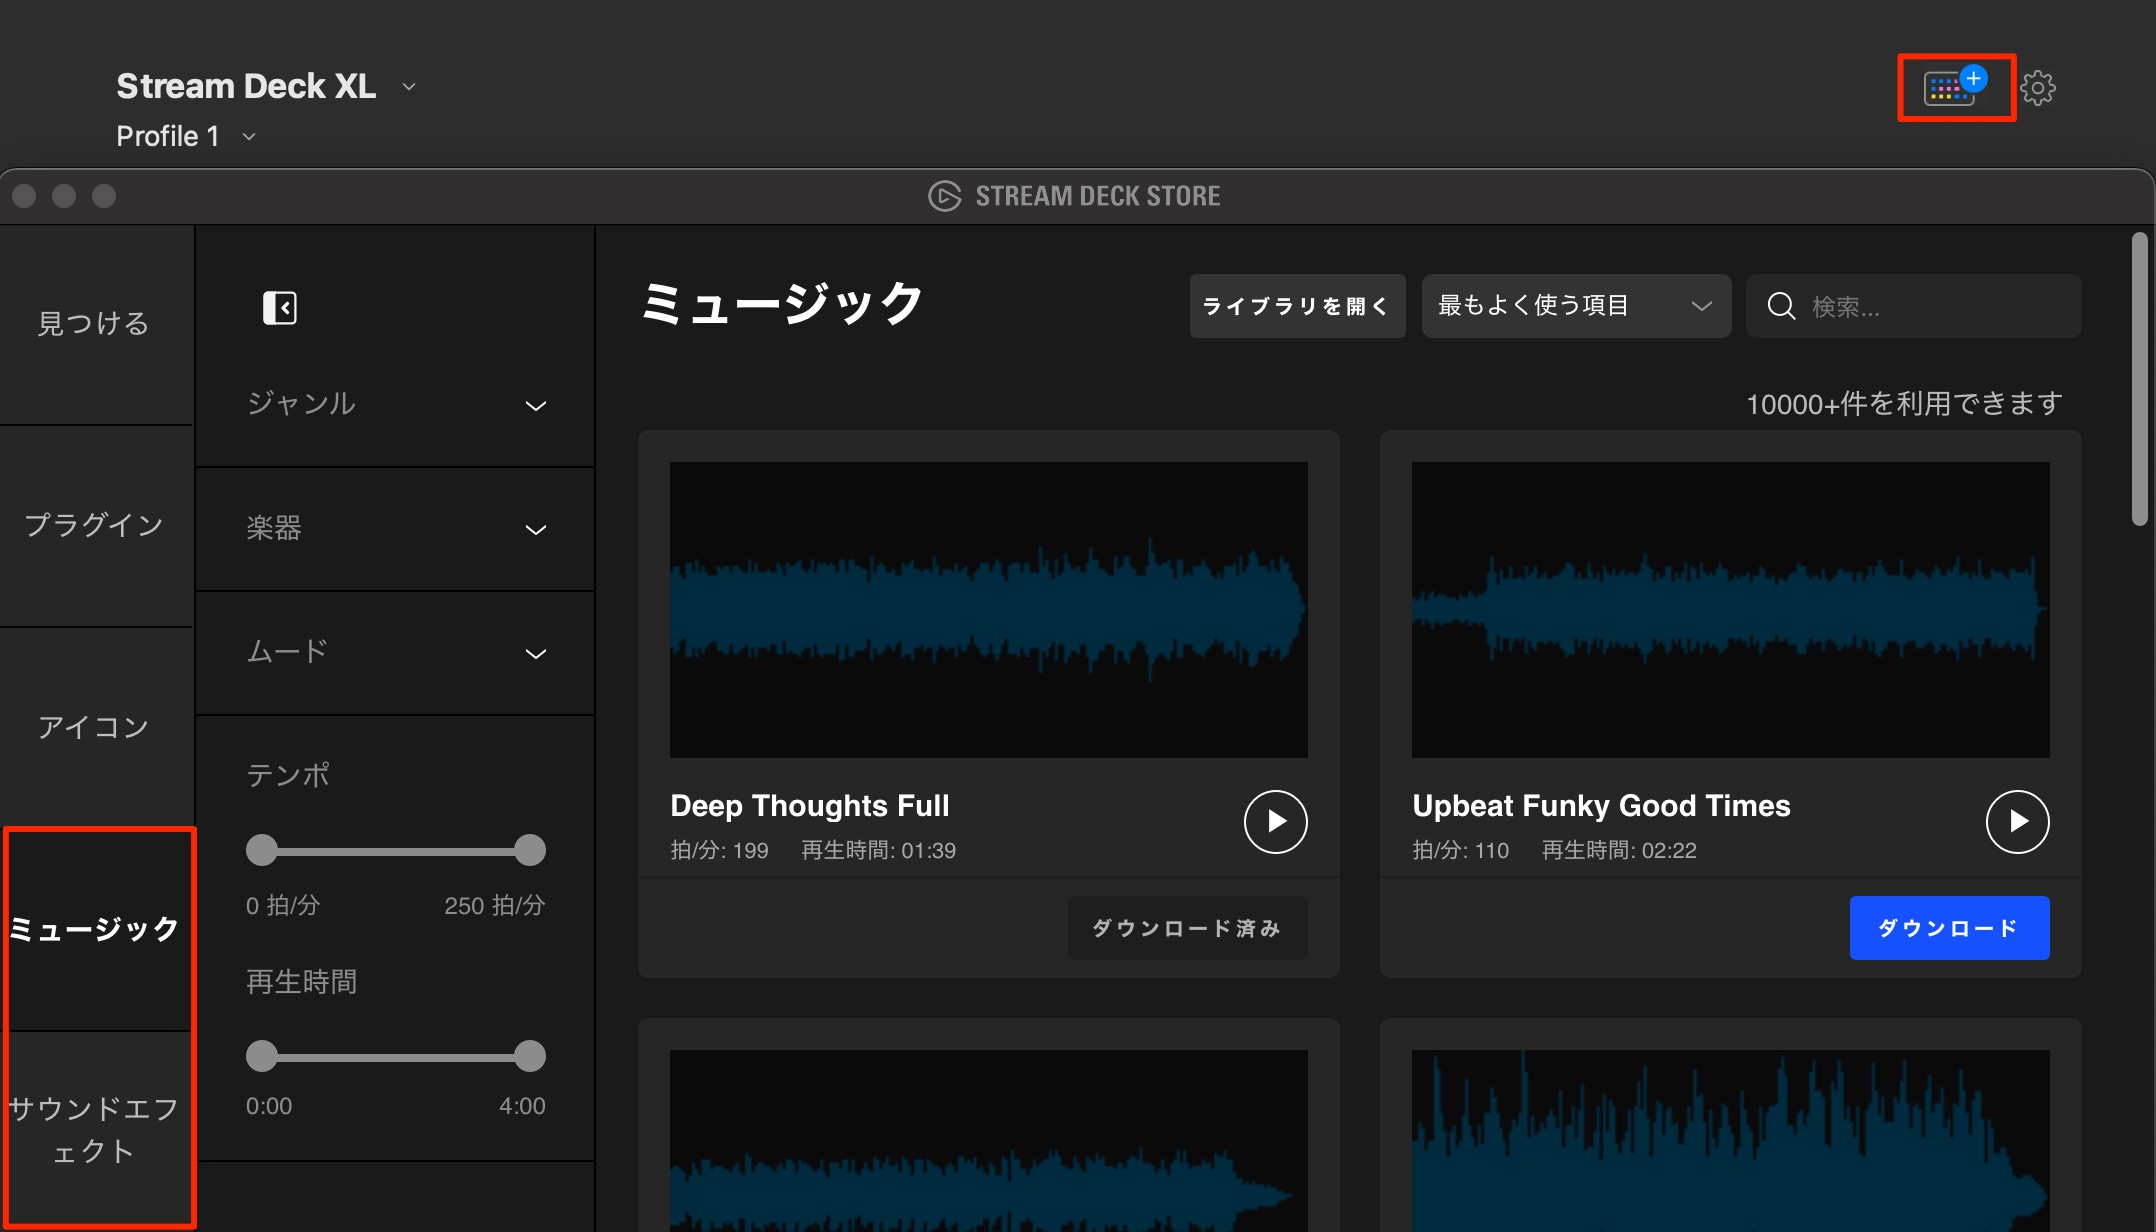Click the Deep Thoughts Full title
Screen dimensions: 2156x1232
(809, 806)
